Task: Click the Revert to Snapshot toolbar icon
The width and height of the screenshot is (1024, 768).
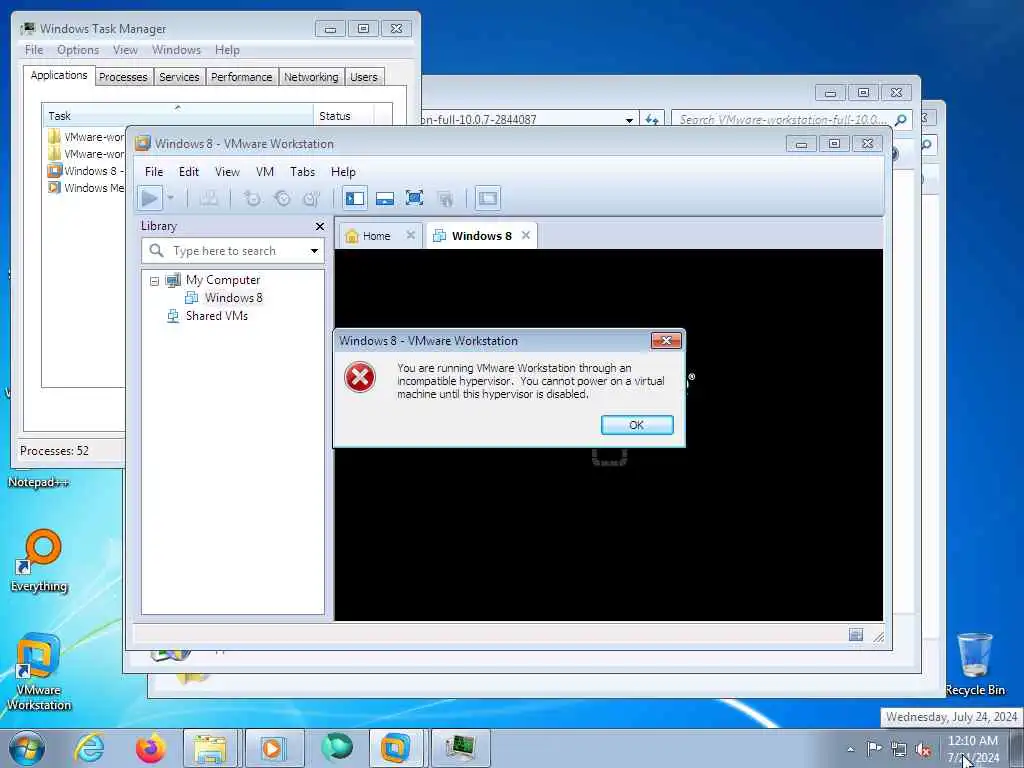Action: (282, 198)
